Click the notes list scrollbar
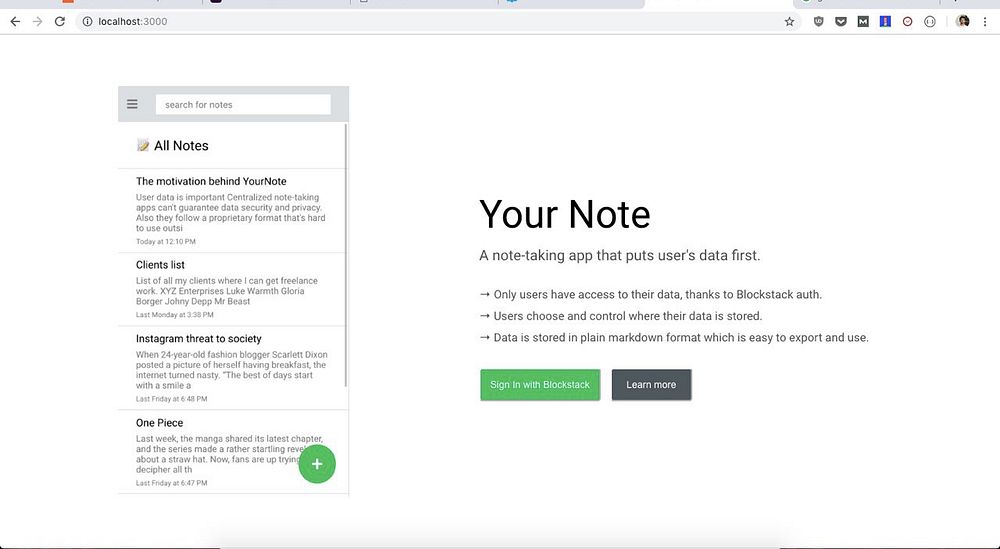The height and width of the screenshot is (549, 1000). coord(346,255)
